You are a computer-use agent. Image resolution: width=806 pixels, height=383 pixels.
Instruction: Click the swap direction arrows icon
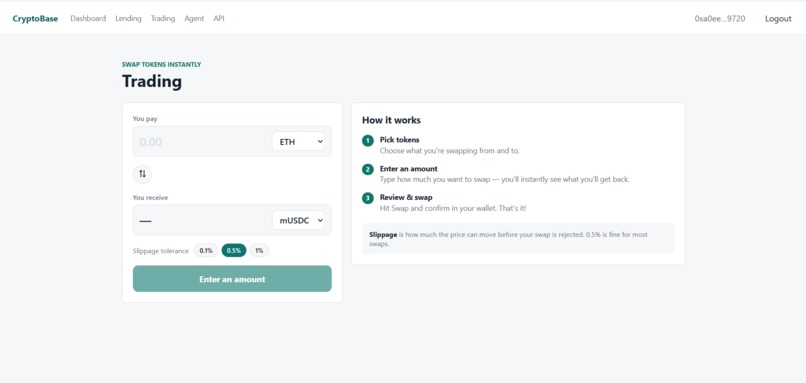[x=142, y=174]
